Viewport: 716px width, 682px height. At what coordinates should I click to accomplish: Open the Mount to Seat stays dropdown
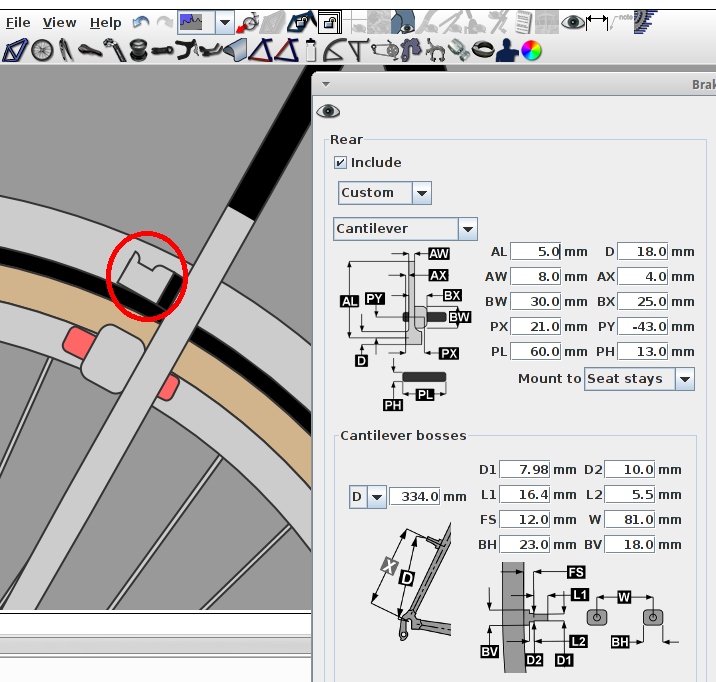(x=684, y=379)
